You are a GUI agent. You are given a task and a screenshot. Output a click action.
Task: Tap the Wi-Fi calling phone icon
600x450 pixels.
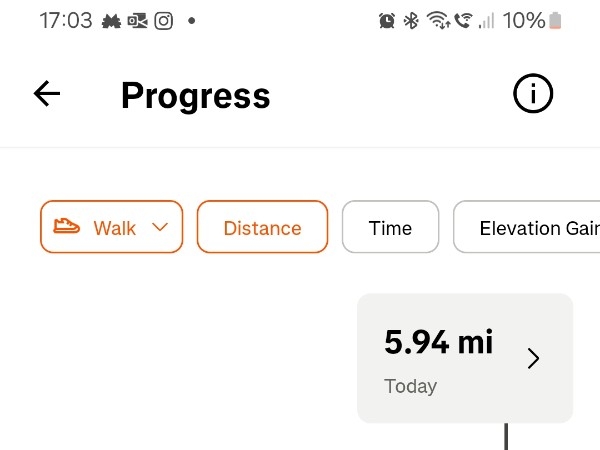[463, 20]
